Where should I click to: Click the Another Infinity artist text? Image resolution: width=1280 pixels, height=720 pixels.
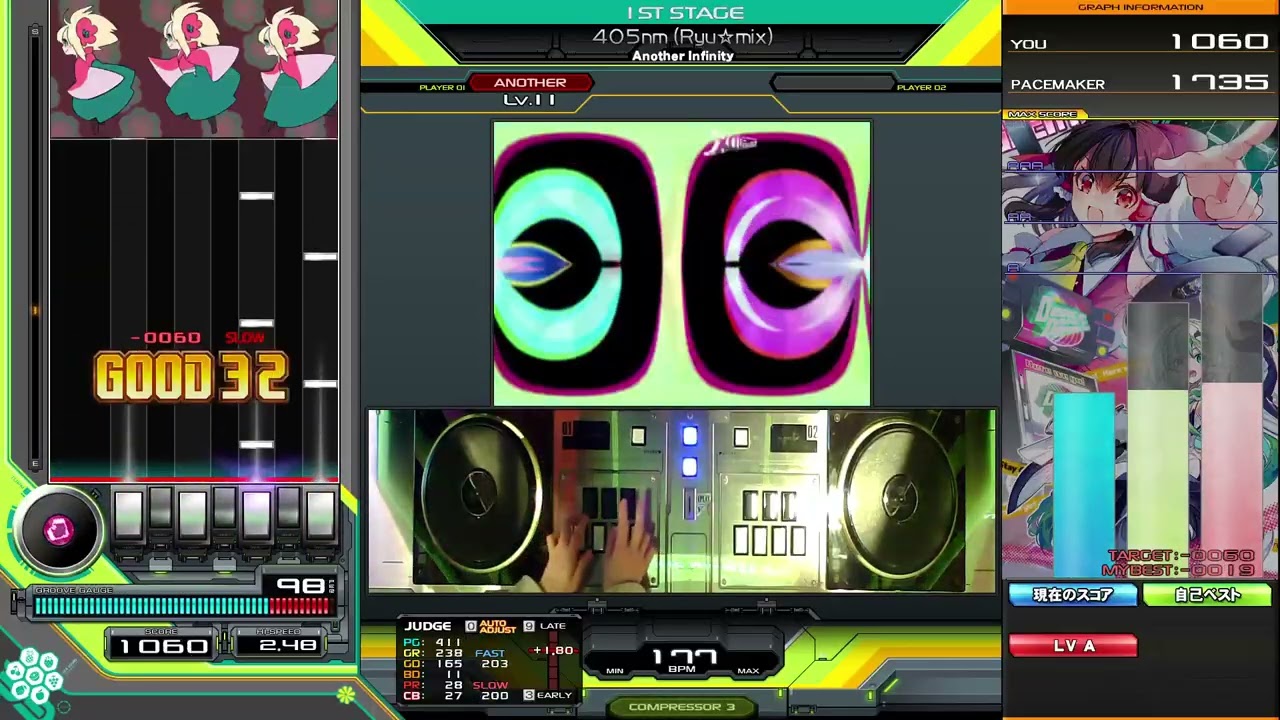(x=683, y=56)
